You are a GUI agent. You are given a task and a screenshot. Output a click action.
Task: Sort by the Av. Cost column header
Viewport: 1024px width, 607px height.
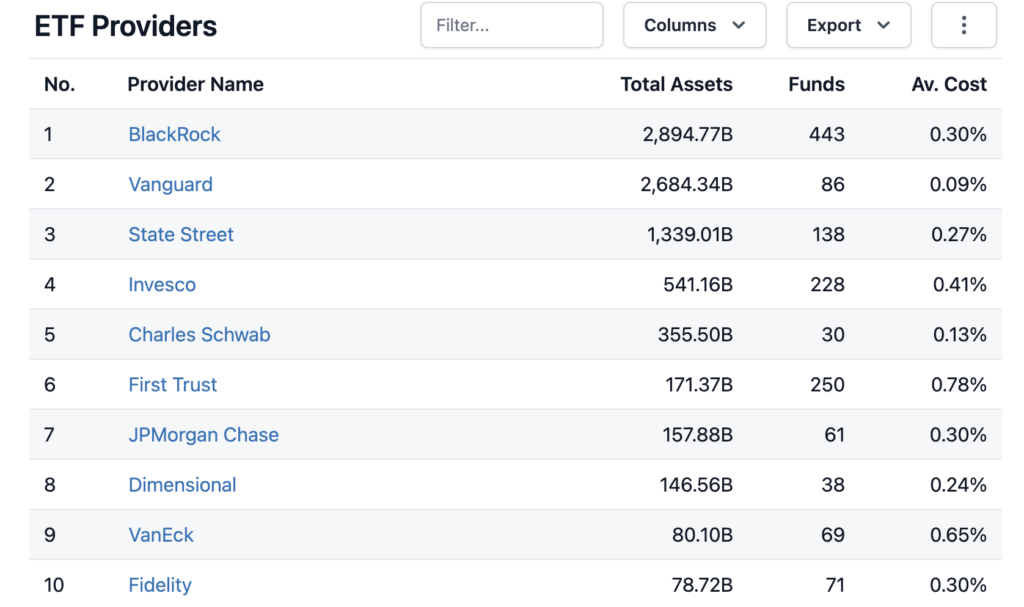pyautogui.click(x=949, y=84)
